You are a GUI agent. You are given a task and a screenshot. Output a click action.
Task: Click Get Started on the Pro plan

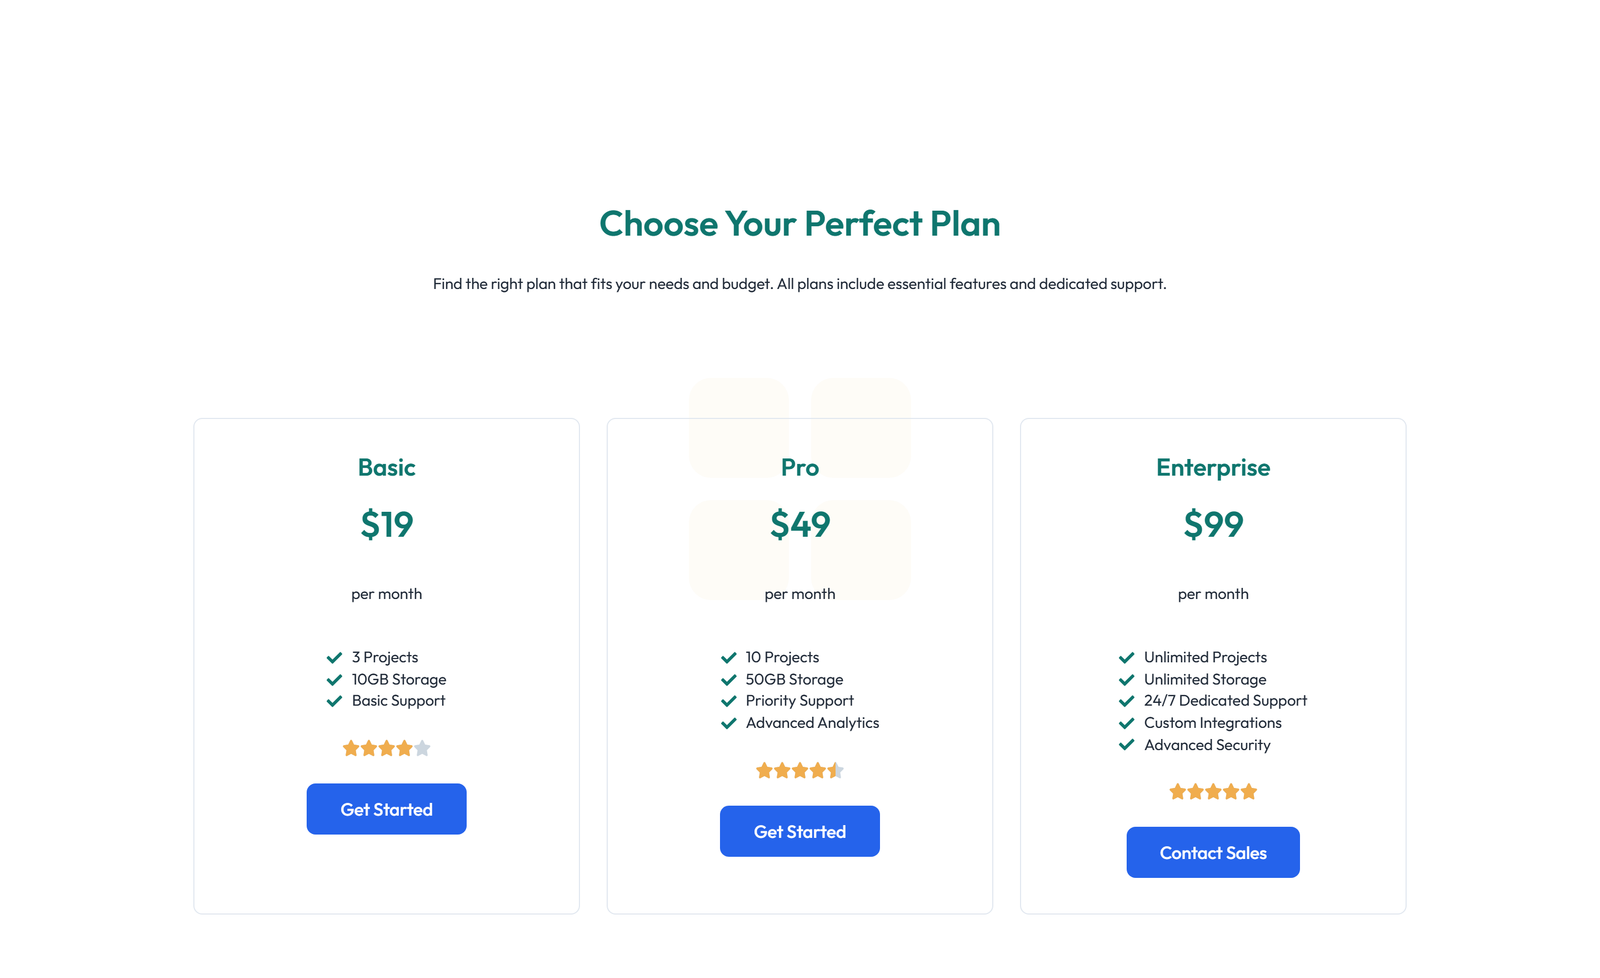799,831
